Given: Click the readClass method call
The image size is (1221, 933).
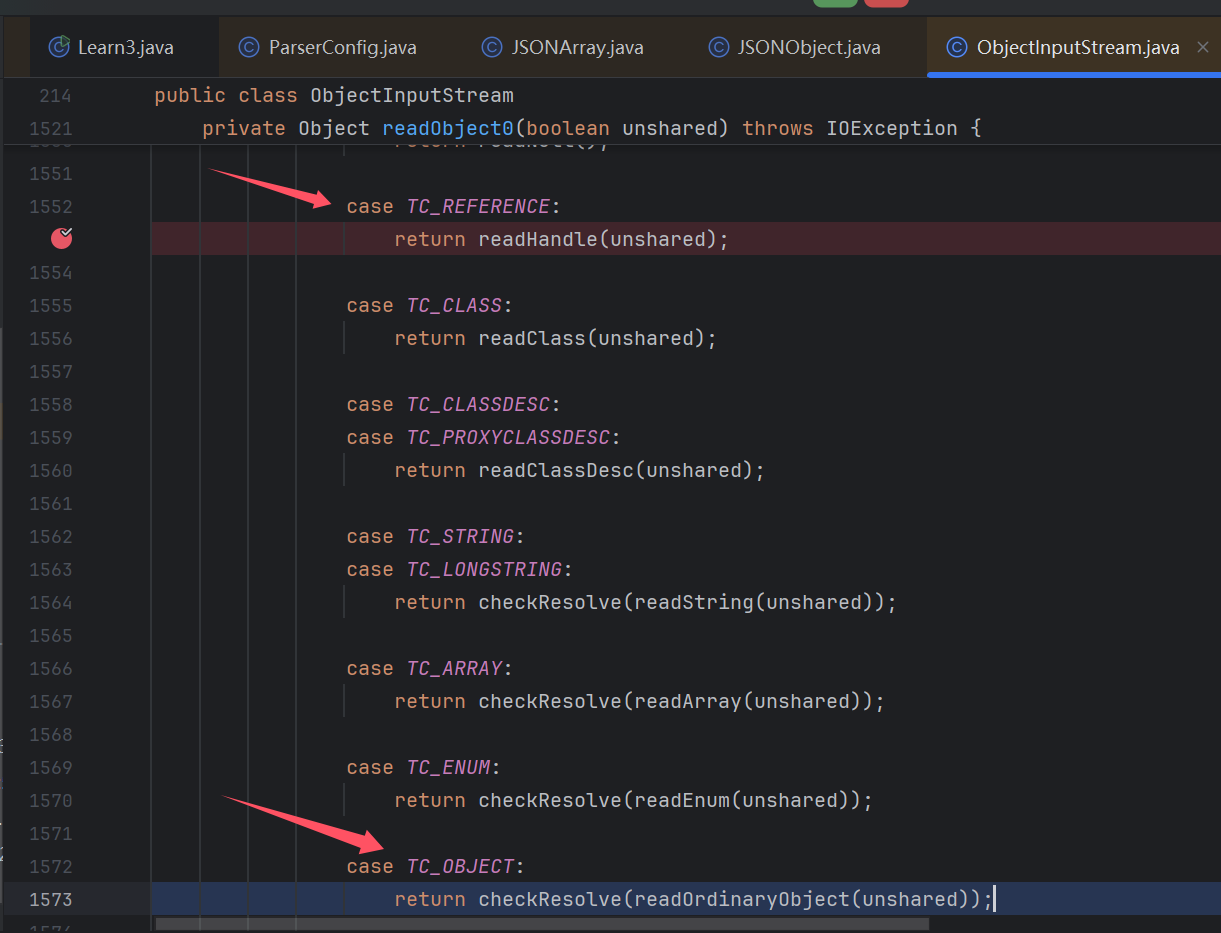Looking at the screenshot, I should pyautogui.click(x=532, y=338).
